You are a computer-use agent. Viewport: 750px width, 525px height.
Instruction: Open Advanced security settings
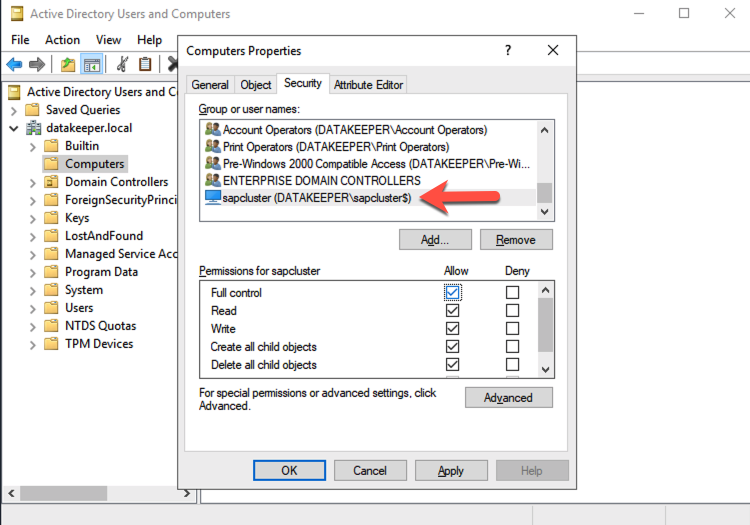[x=508, y=397]
